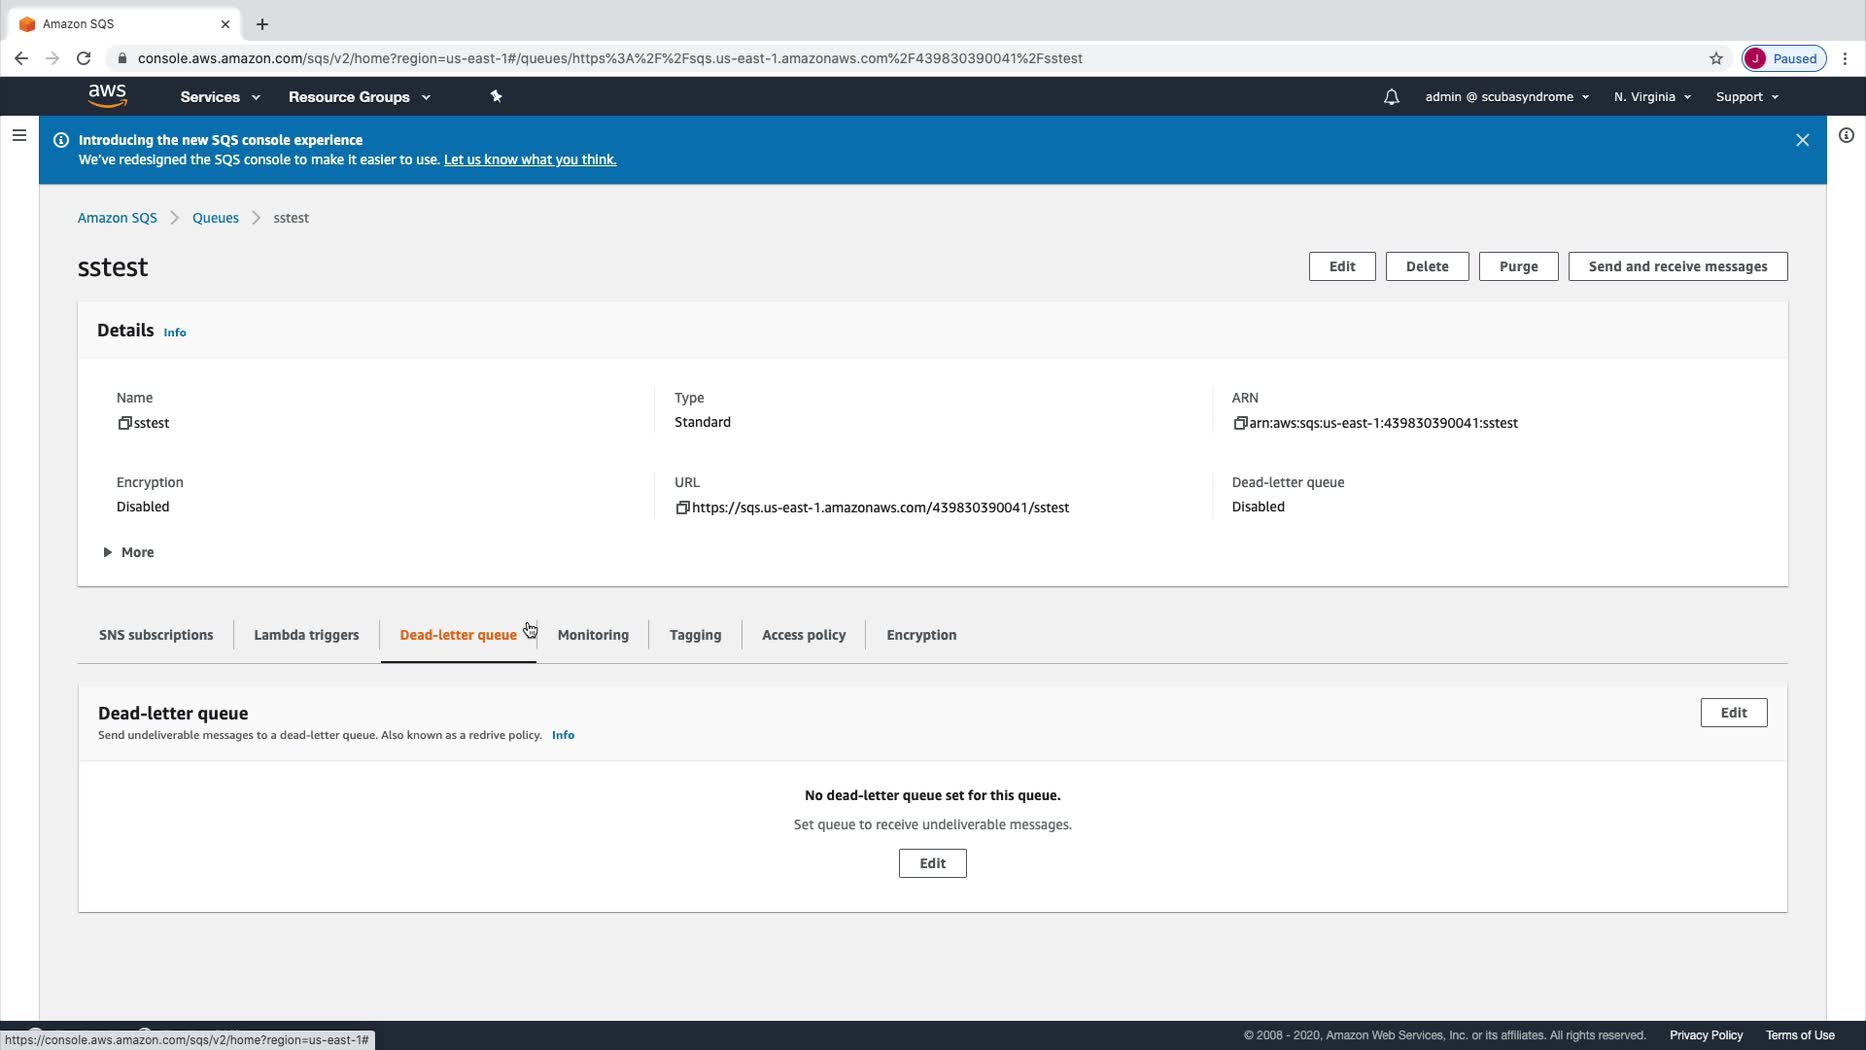
Task: Click 'Let us know what you think' link
Action: click(530, 160)
